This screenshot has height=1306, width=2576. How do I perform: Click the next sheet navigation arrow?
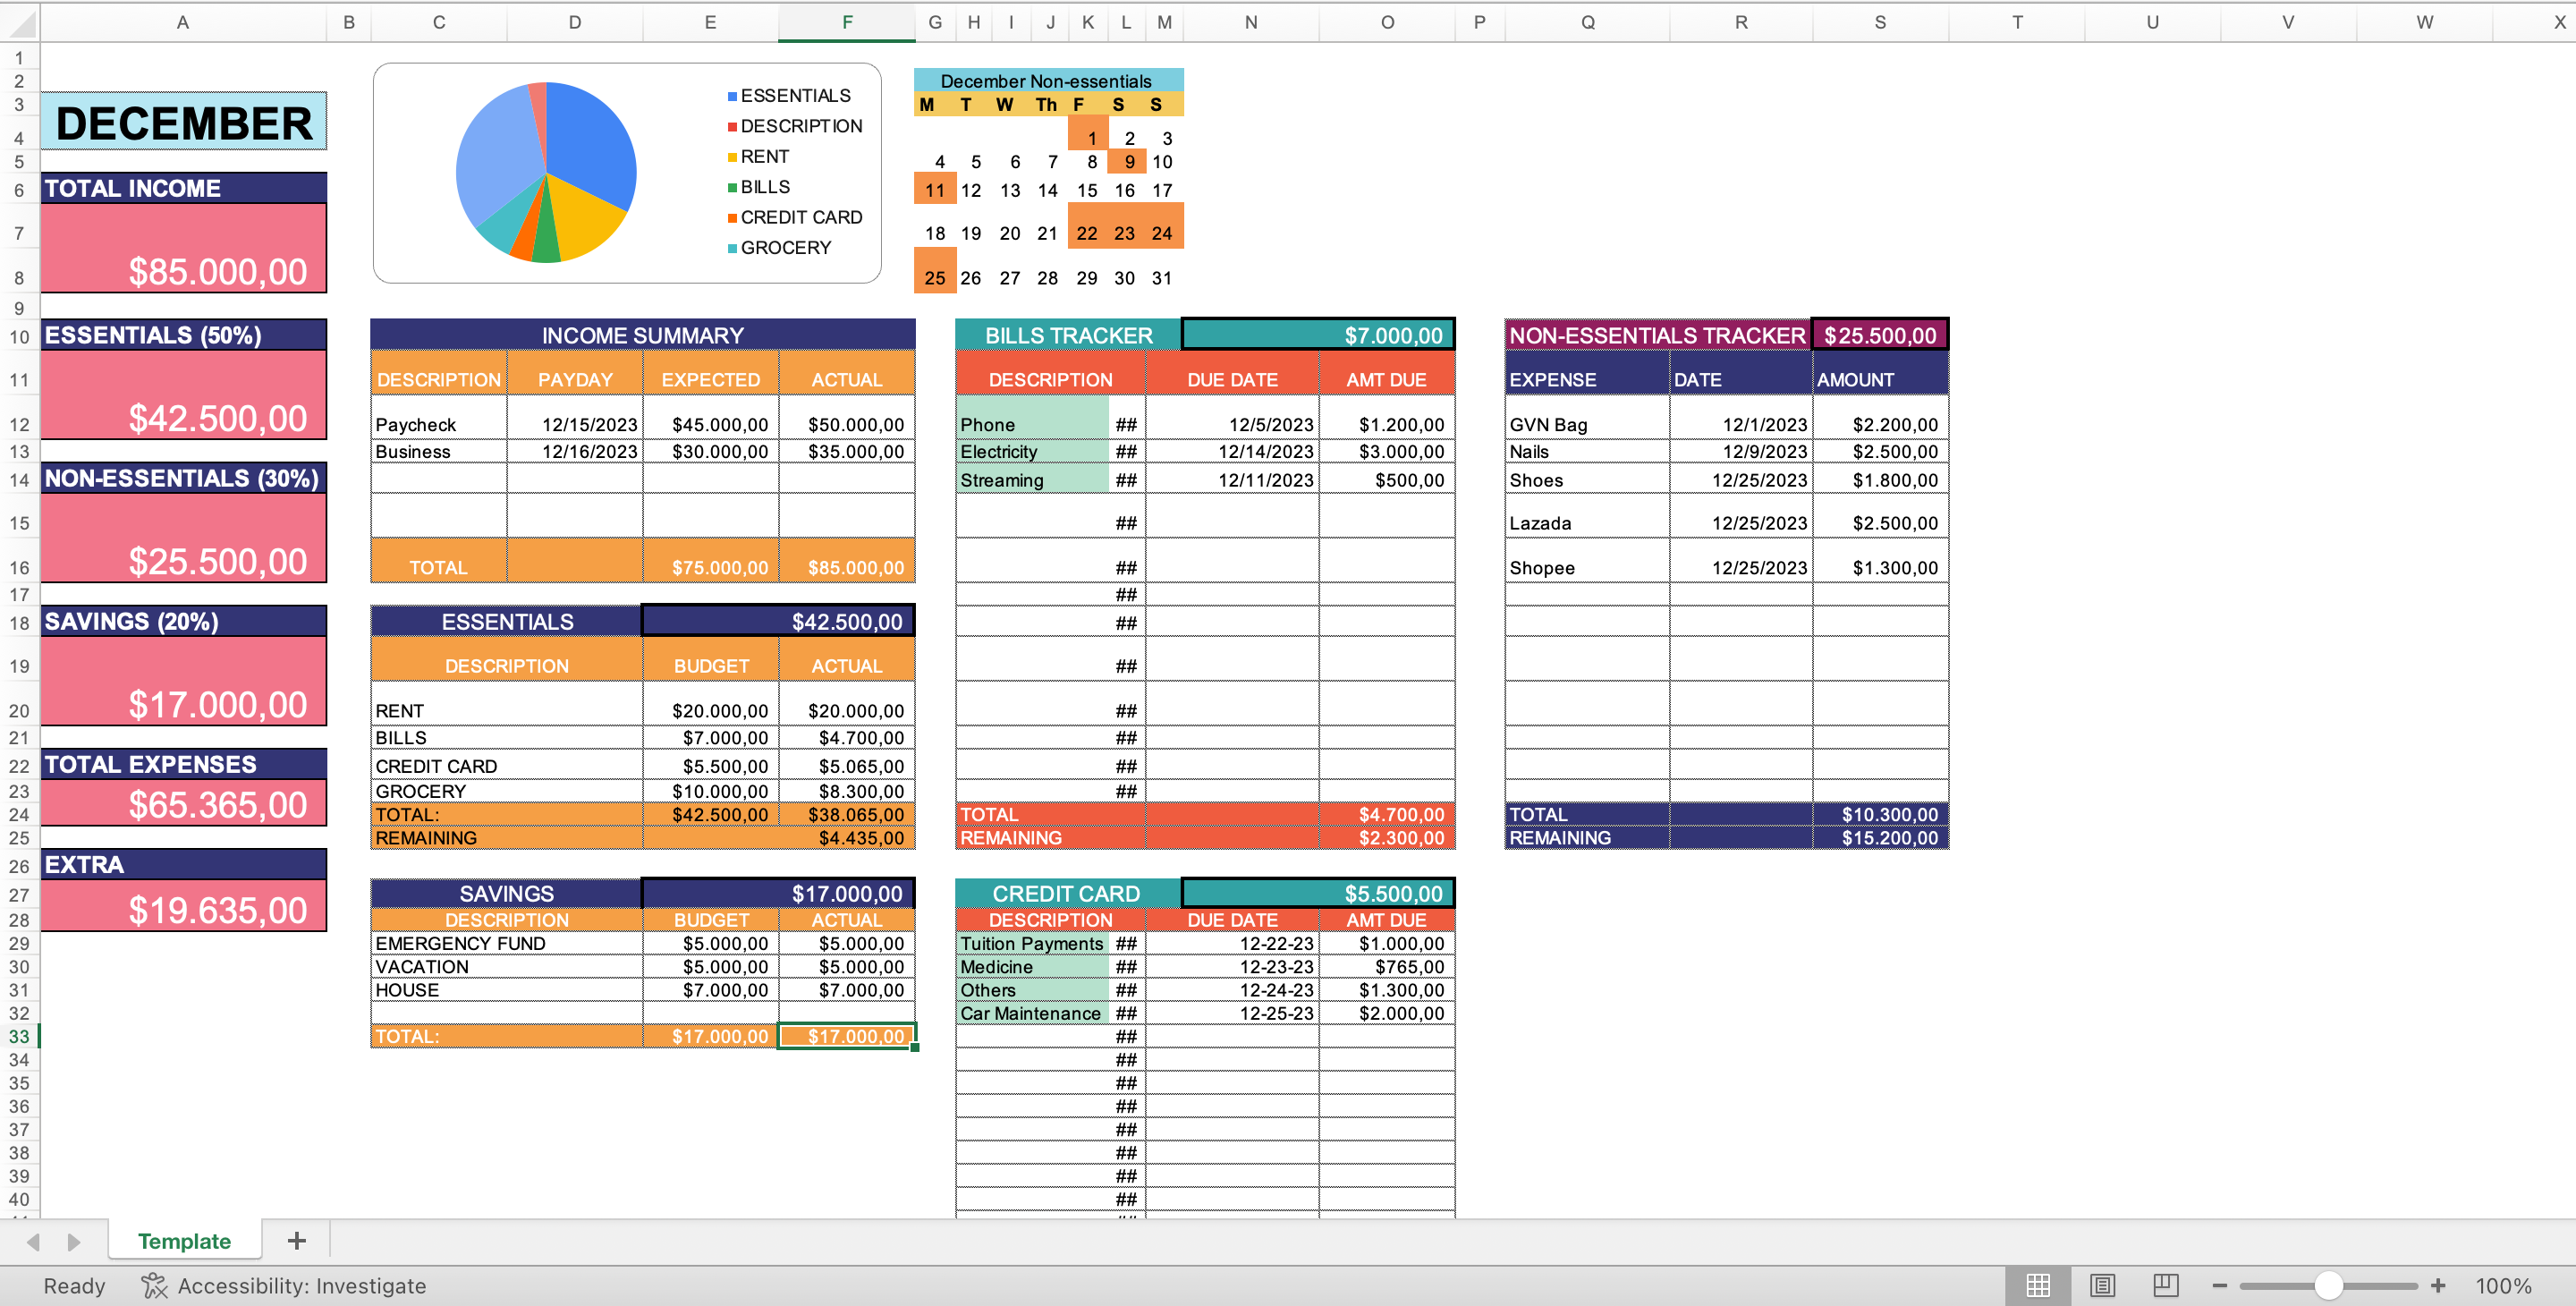pyautogui.click(x=74, y=1241)
